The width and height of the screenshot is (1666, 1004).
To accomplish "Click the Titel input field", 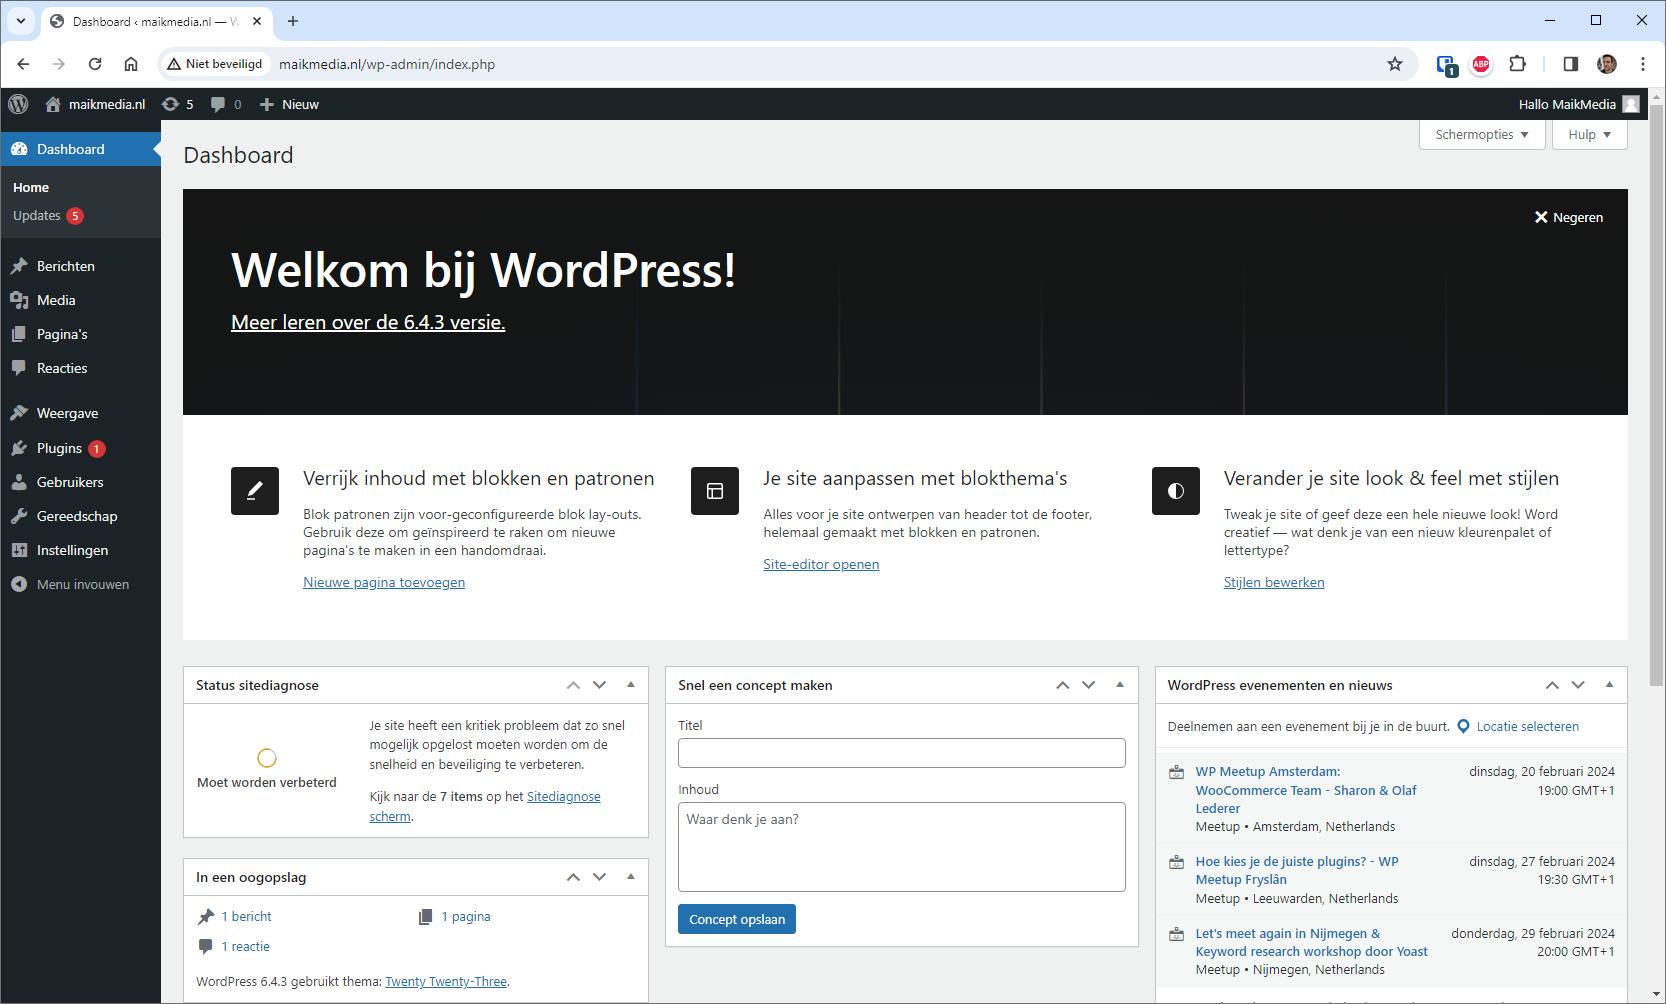I will click(902, 753).
